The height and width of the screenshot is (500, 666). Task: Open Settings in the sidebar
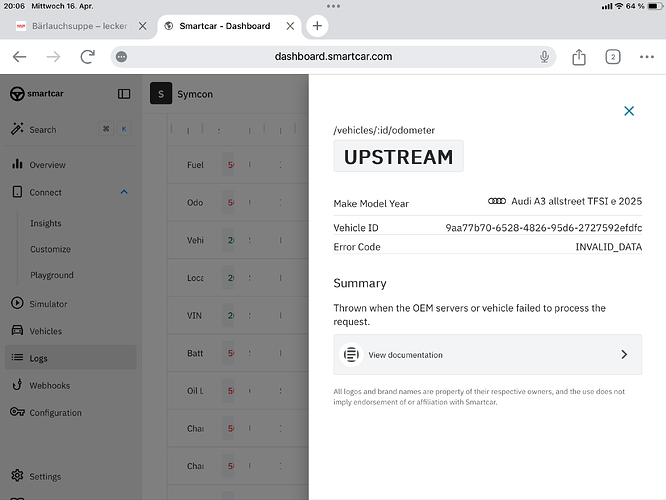45,477
